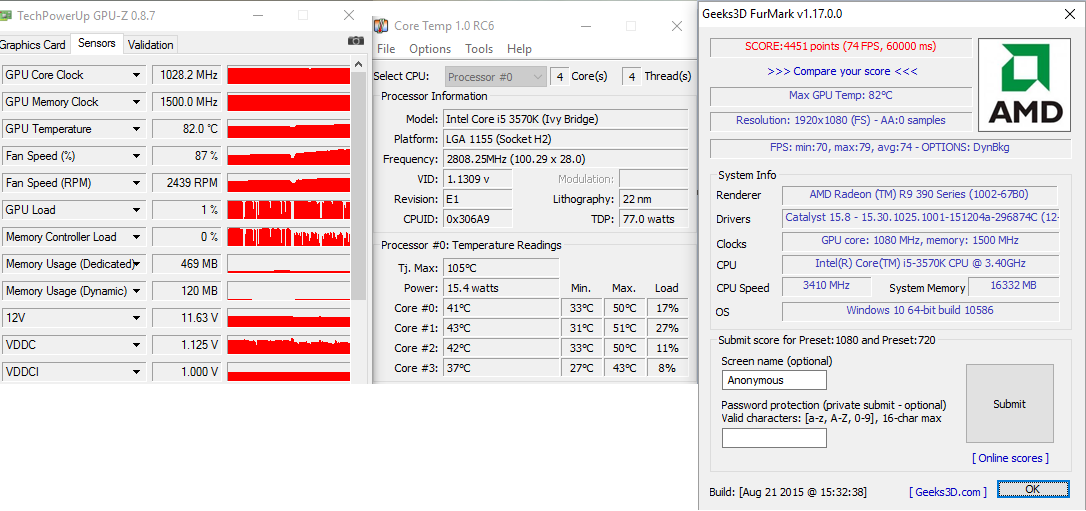Click the GPU Load history graph
Viewport: 1086px width, 511px height.
(289, 210)
